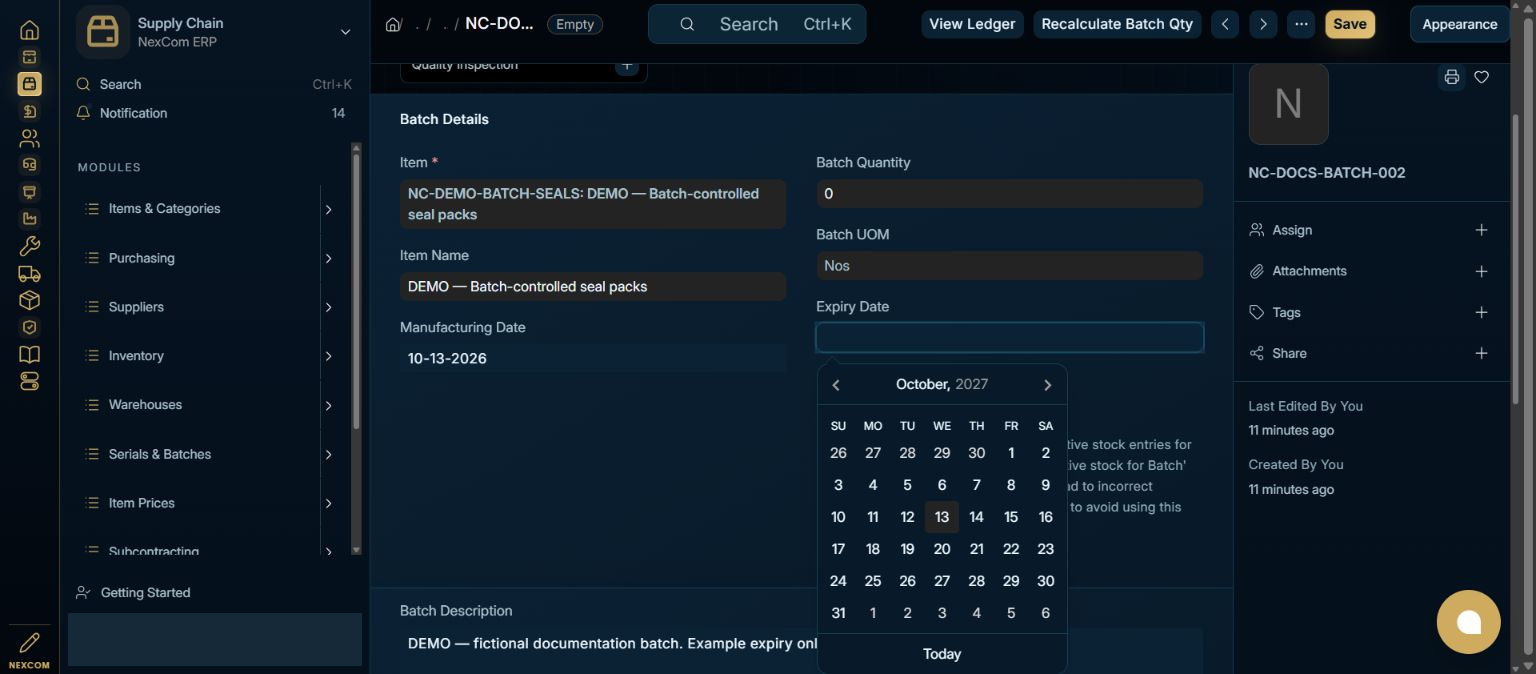The width and height of the screenshot is (1536, 674).
Task: Open Appearance settings
Action: 1460,24
